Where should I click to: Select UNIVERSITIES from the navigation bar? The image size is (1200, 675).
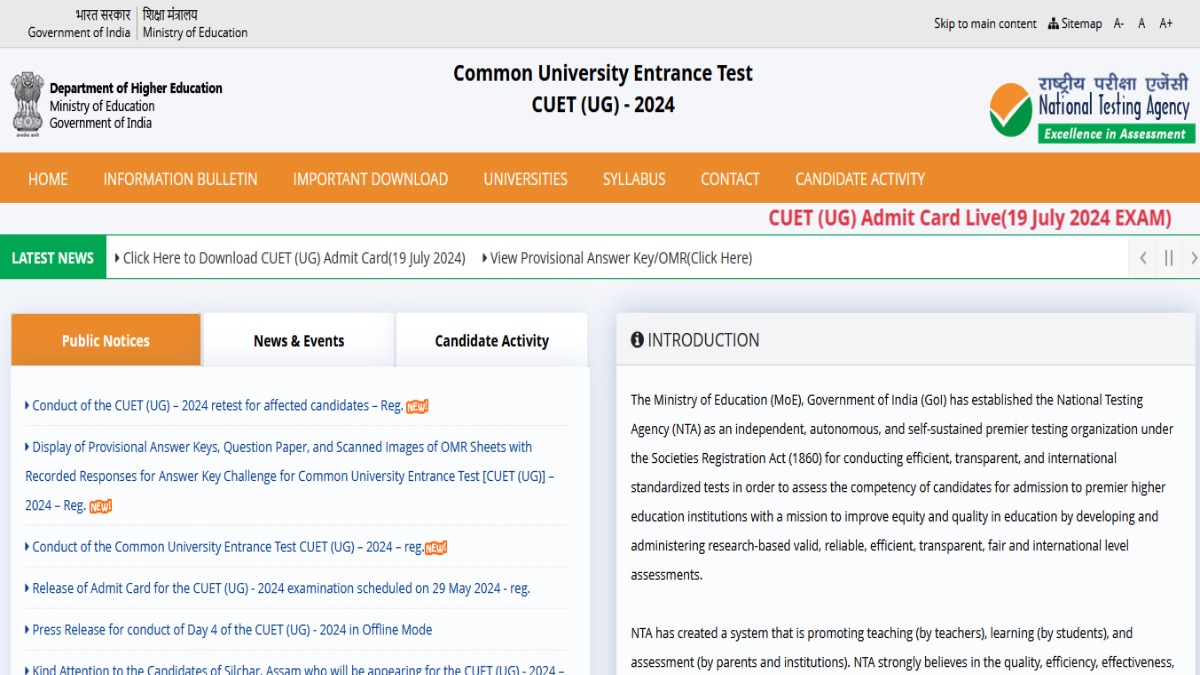tap(525, 179)
